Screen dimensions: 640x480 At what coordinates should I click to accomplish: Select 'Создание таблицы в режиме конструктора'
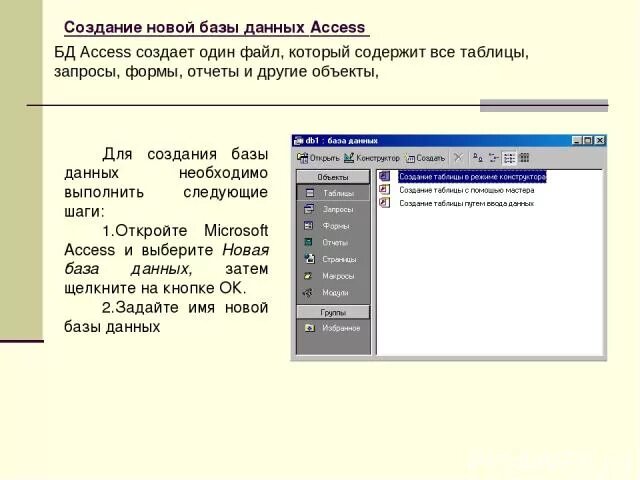click(472, 177)
